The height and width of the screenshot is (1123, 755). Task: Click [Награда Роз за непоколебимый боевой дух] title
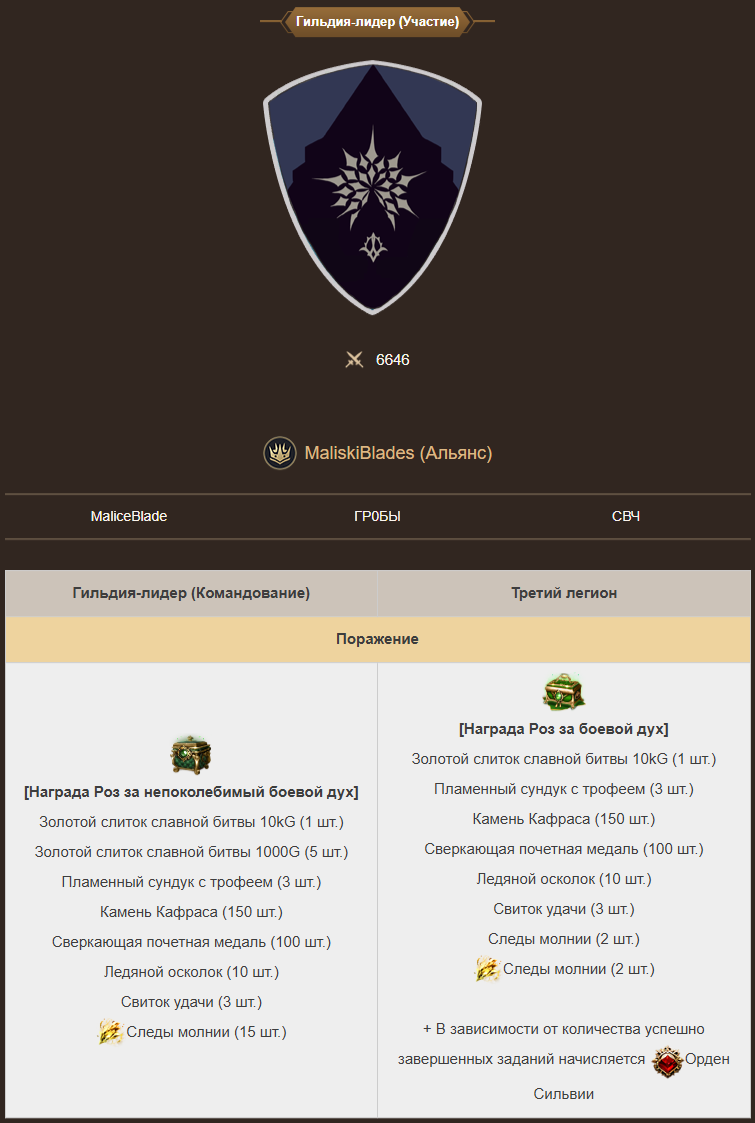coord(191,792)
